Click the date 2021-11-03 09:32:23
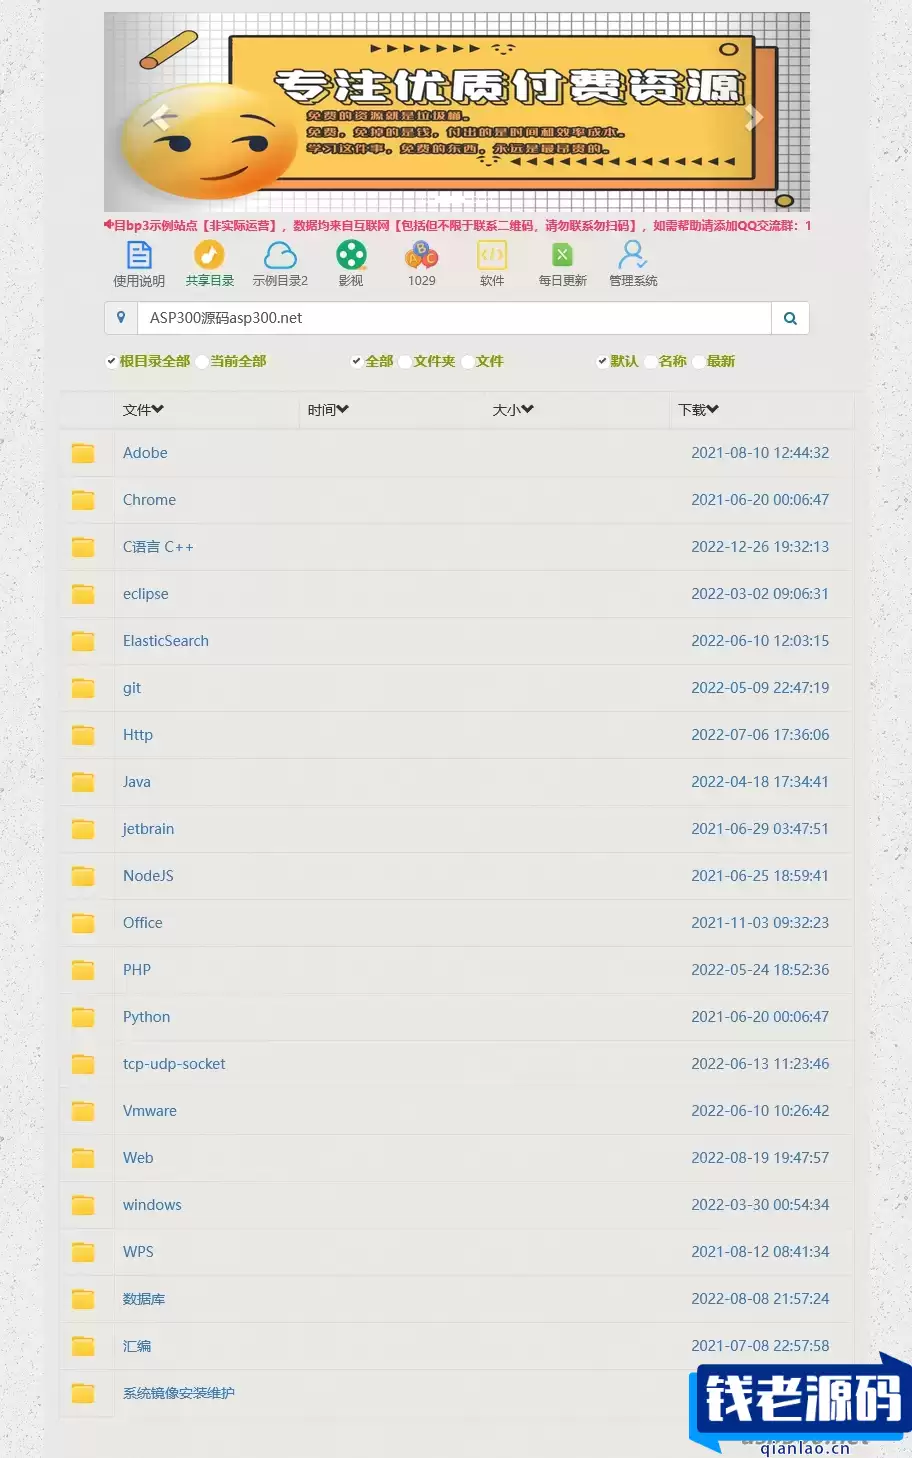The height and width of the screenshot is (1458, 912). tap(760, 923)
